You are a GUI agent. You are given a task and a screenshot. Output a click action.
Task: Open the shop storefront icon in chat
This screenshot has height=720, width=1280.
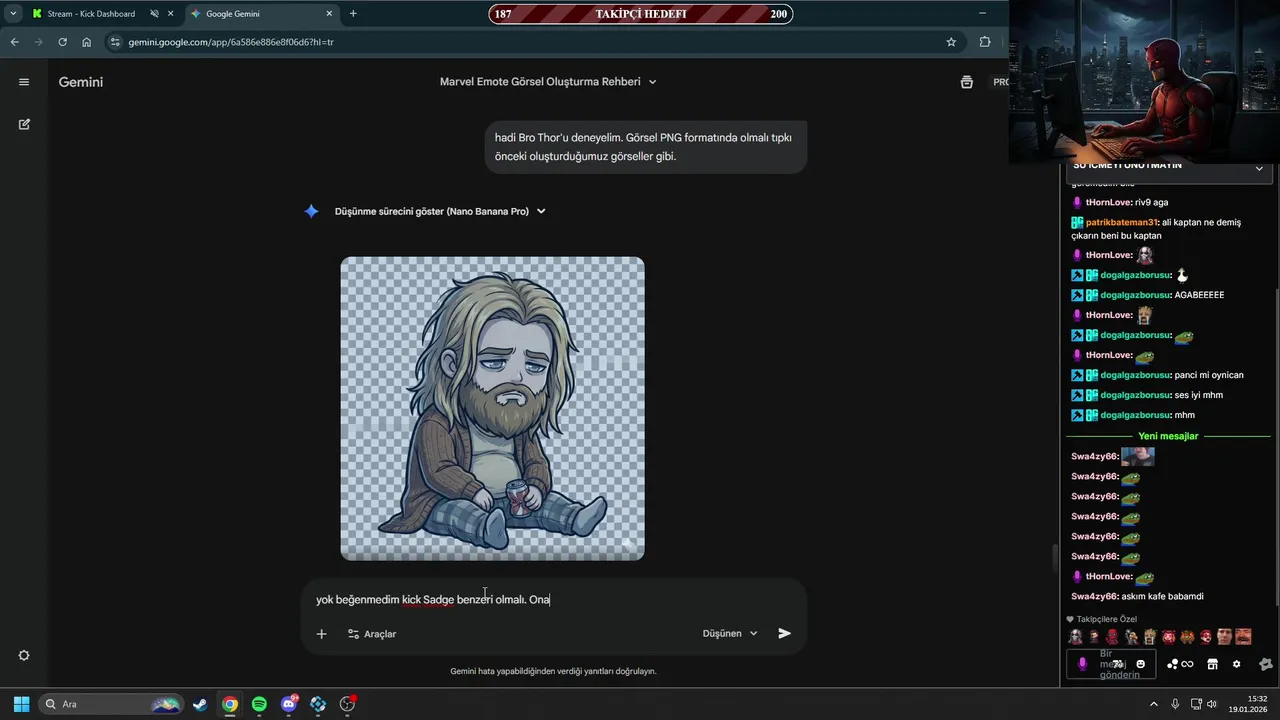pos(1212,664)
